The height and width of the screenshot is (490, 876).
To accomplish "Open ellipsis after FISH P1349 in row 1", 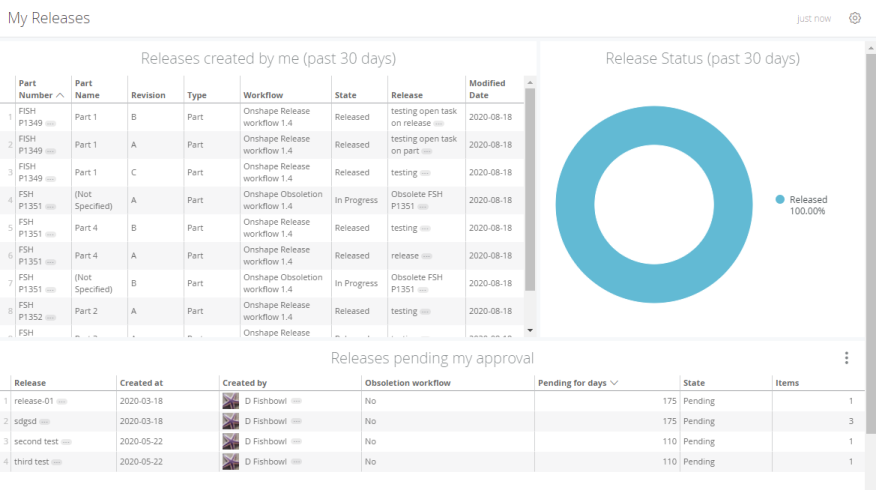I will (50, 123).
